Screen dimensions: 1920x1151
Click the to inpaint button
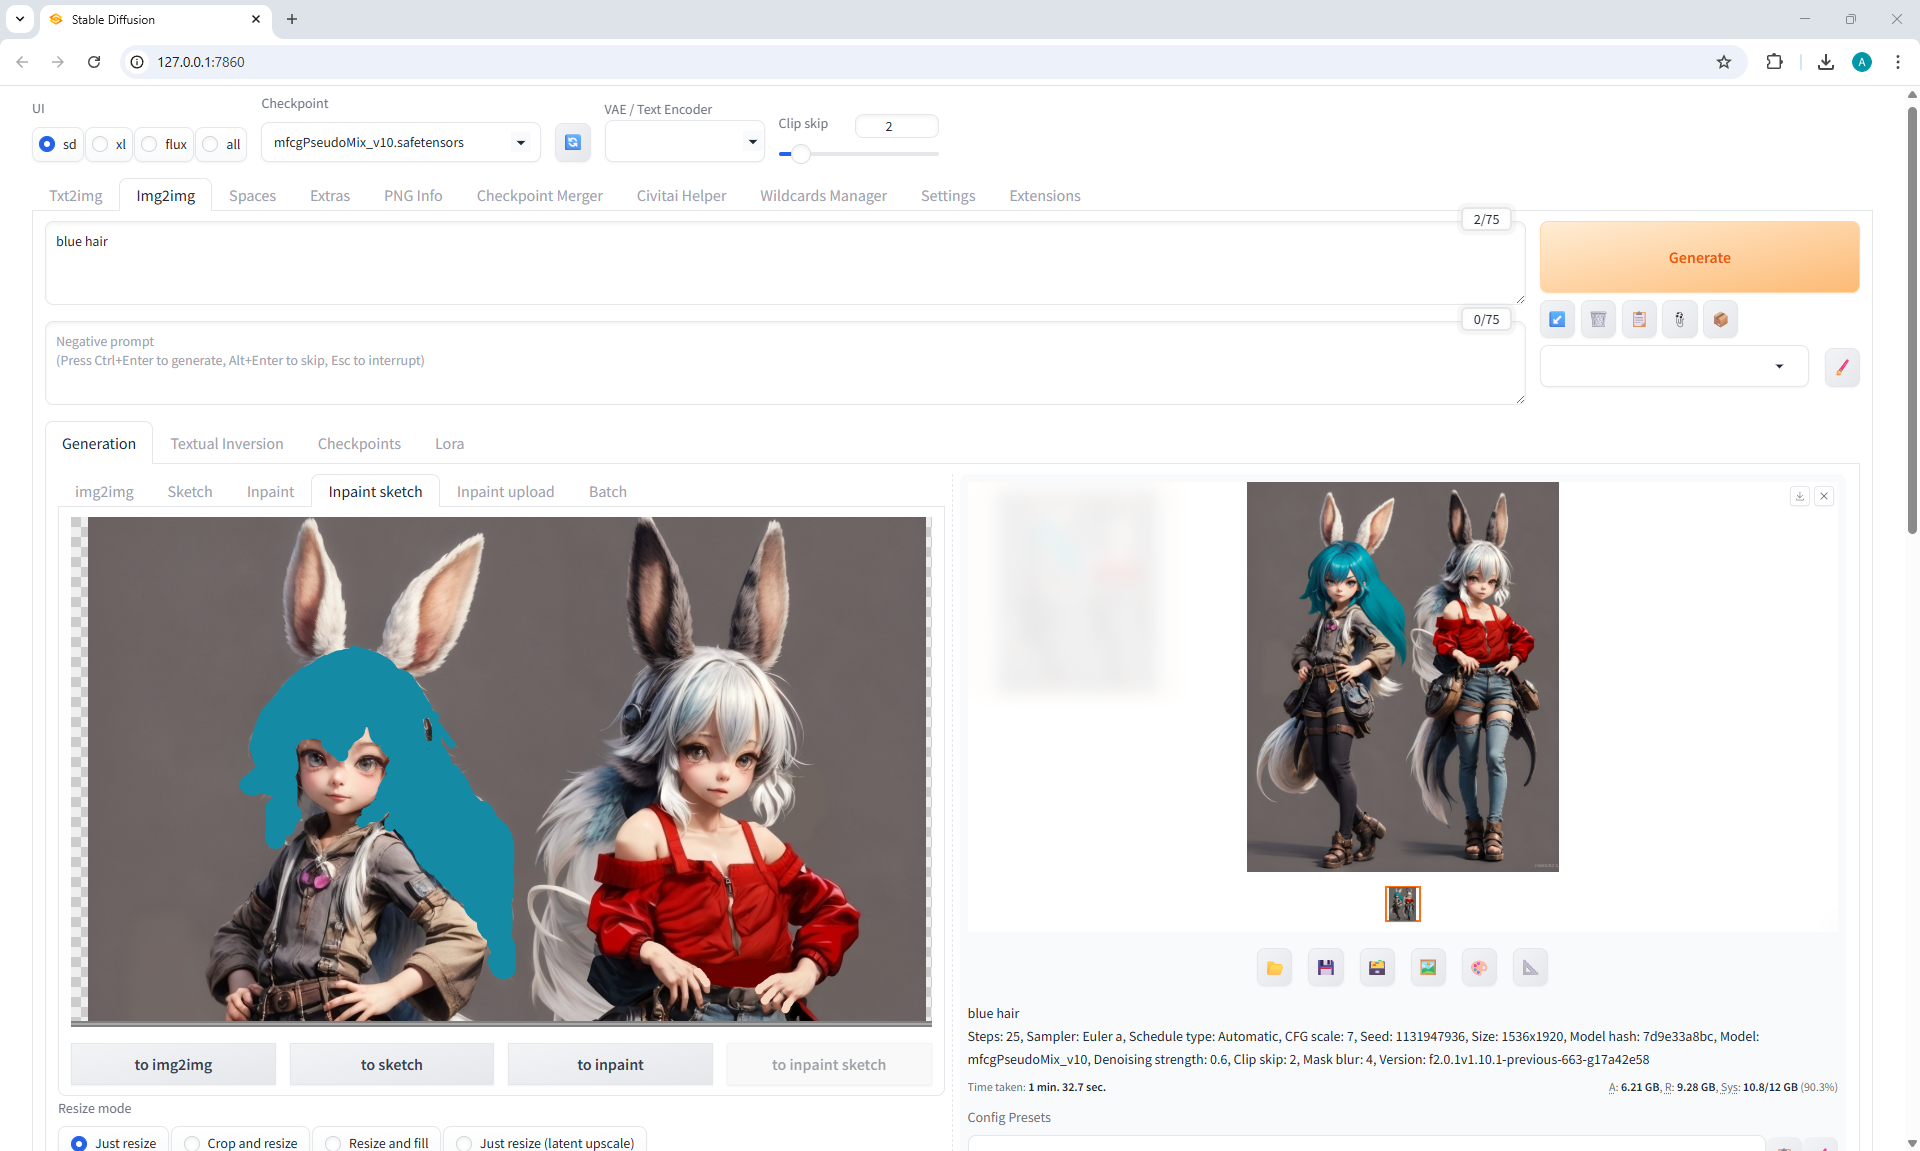click(610, 1065)
